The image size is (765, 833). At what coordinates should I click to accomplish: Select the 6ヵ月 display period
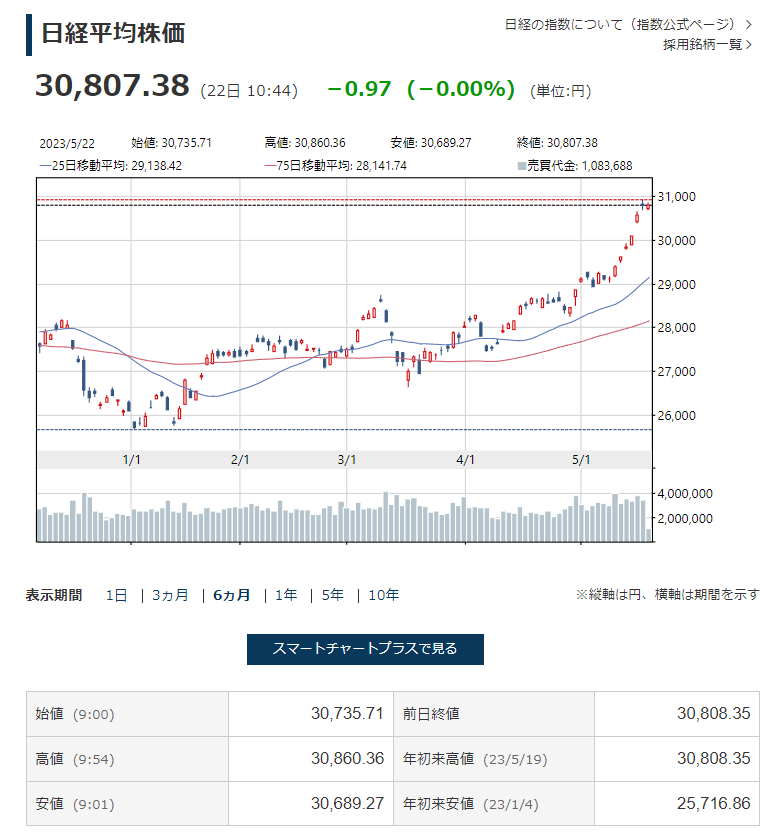(x=232, y=595)
